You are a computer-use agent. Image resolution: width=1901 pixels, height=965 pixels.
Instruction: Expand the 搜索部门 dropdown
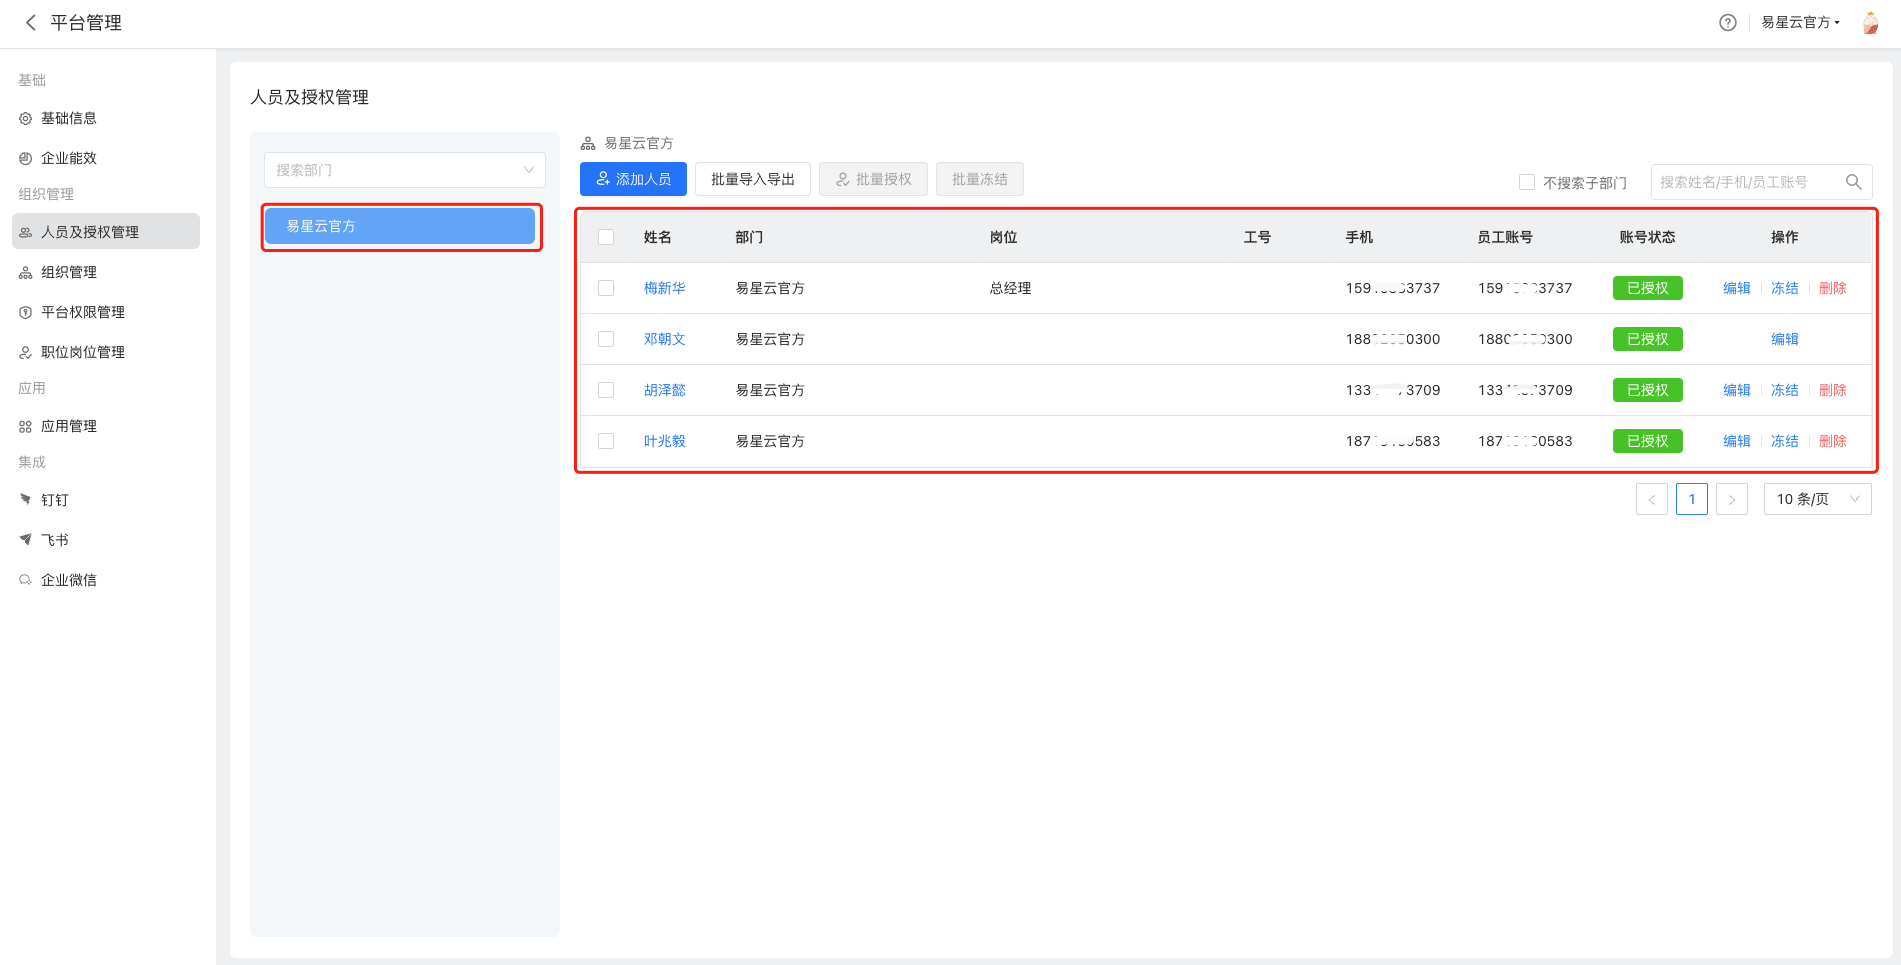(405, 170)
